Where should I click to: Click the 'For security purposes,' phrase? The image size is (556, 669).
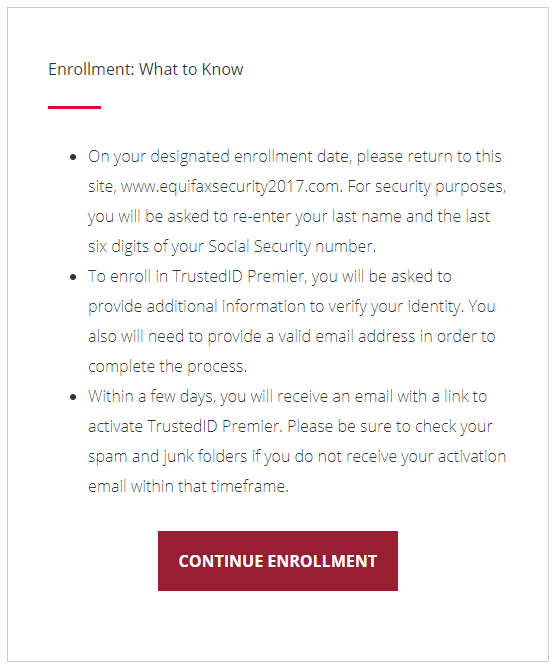coord(426,187)
